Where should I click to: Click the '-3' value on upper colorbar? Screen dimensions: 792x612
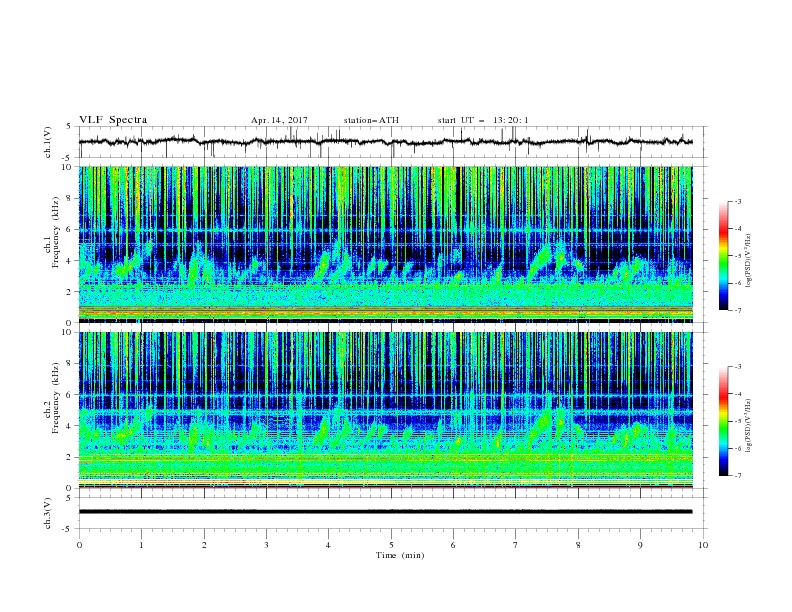pyautogui.click(x=737, y=201)
